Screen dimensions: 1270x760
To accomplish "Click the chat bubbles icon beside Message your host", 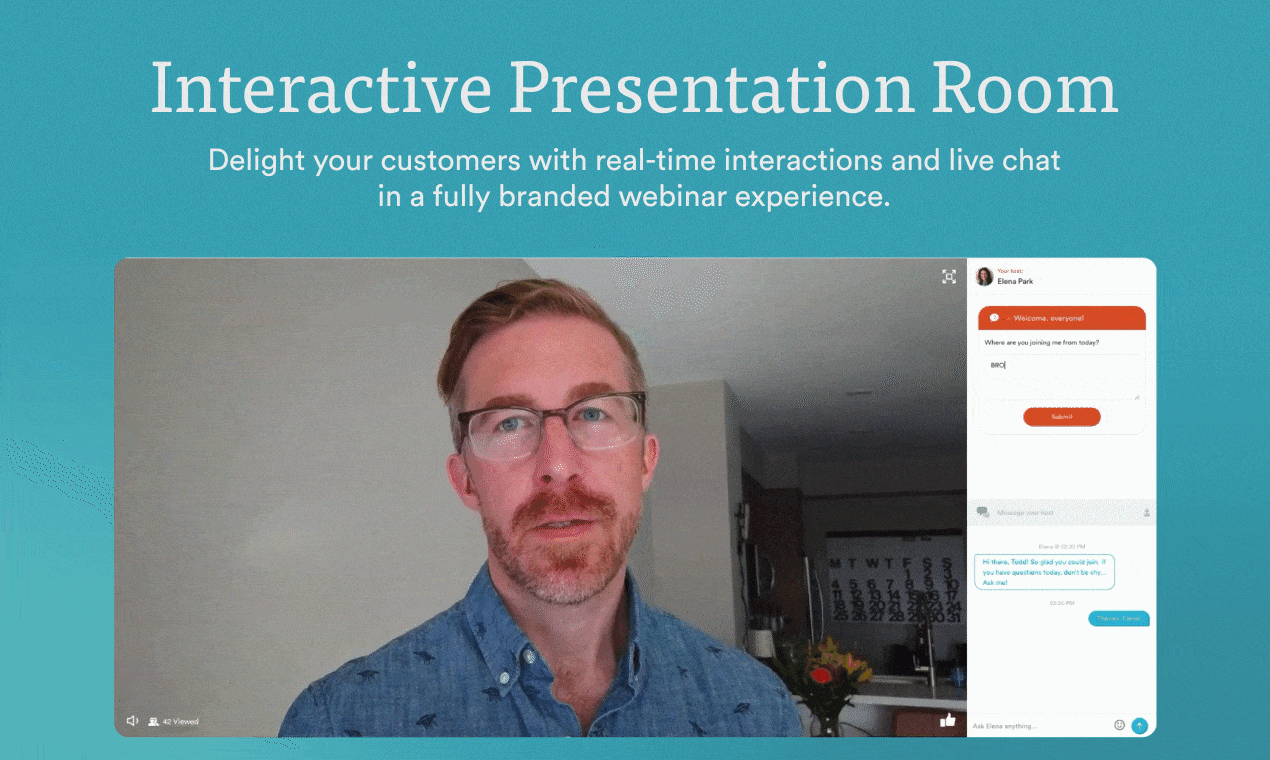I will pos(983,512).
